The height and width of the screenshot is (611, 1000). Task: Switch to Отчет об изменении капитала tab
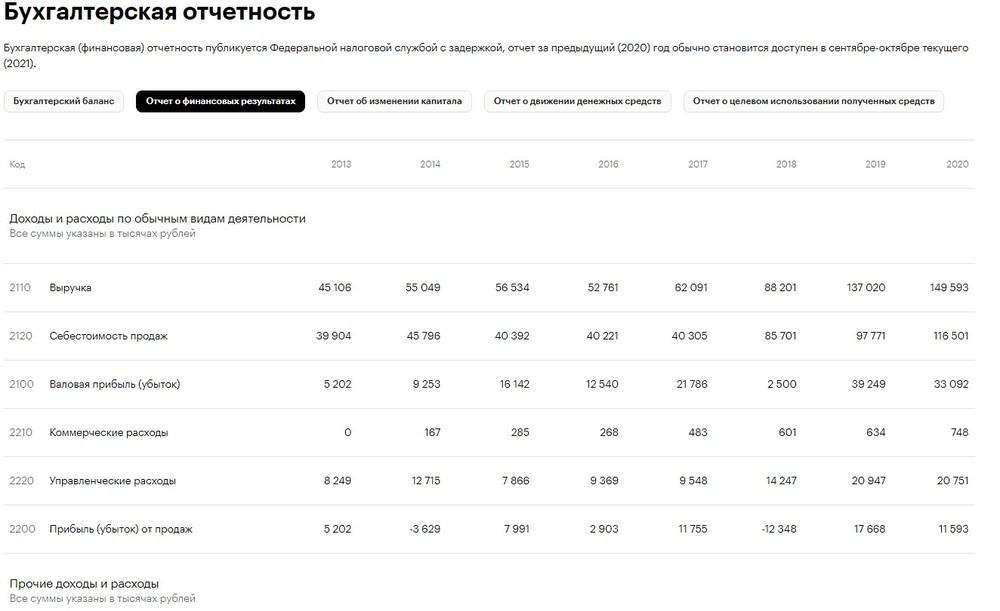[x=394, y=101]
